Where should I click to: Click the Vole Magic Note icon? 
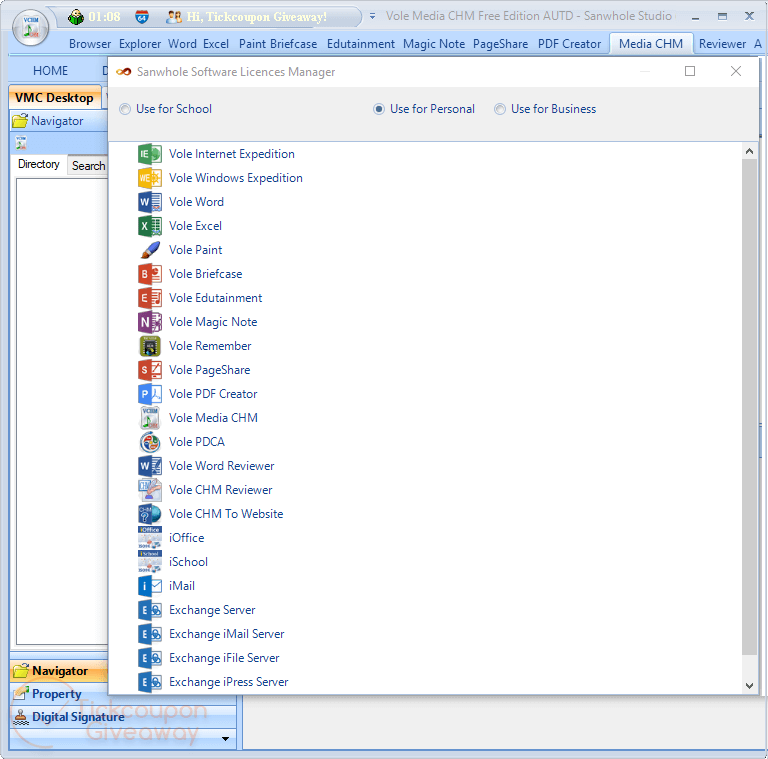click(x=150, y=322)
